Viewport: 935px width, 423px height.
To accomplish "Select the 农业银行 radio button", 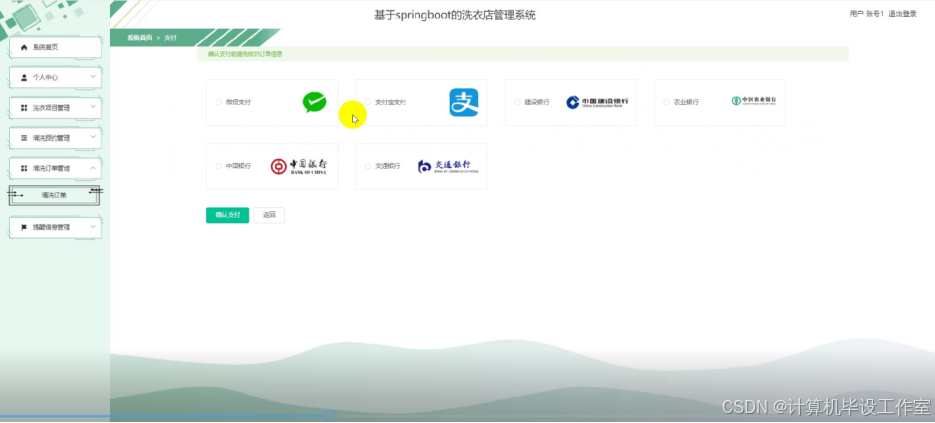I will 666,102.
